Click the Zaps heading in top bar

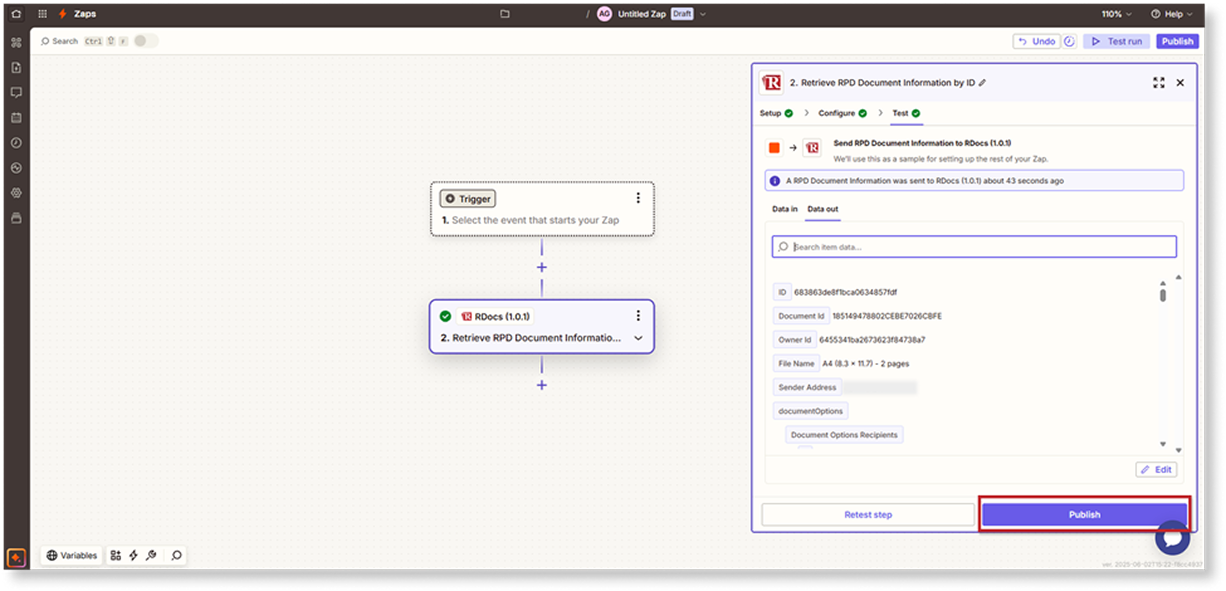[x=85, y=14]
